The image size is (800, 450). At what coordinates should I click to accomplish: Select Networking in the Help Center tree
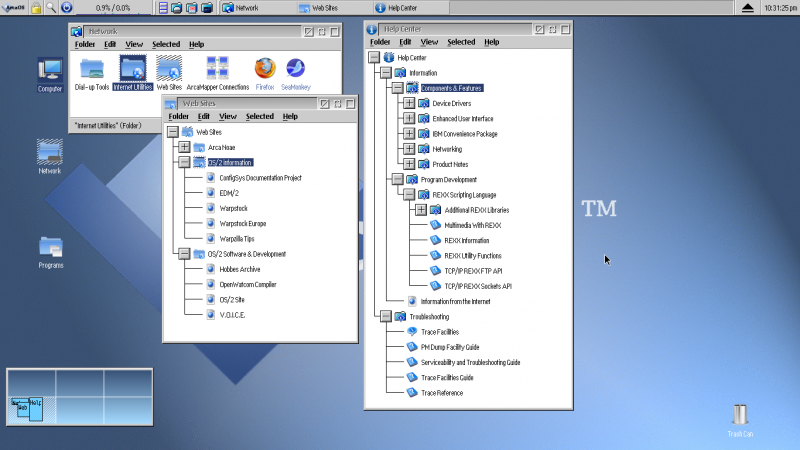[x=447, y=149]
